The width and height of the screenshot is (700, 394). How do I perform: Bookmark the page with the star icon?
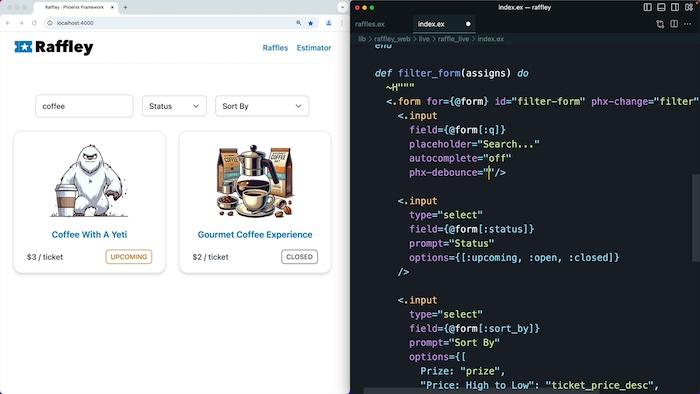coord(311,23)
